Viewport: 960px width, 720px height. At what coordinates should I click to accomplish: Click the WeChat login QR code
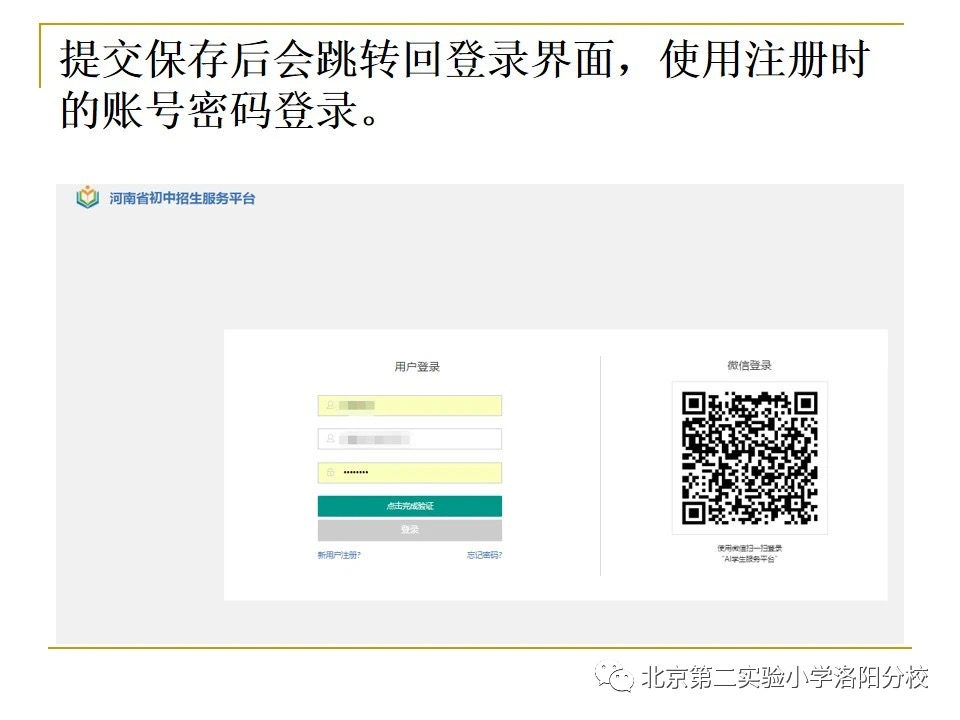752,459
